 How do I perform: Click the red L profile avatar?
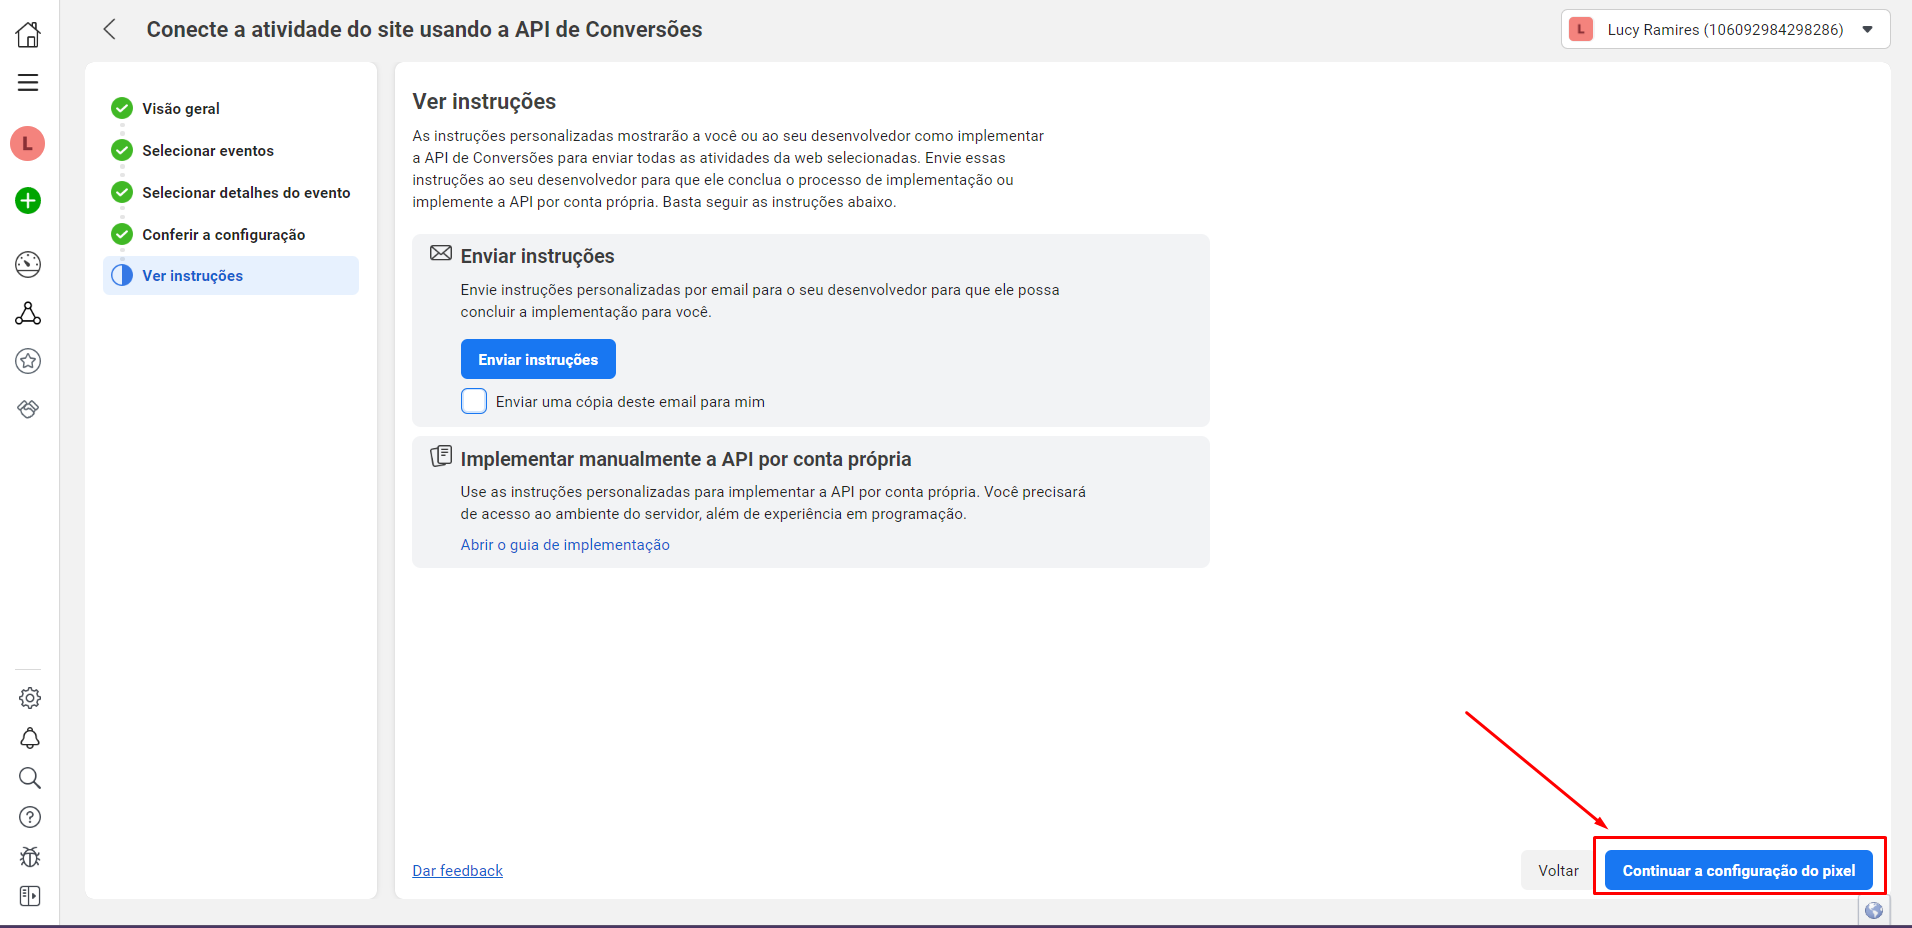pyautogui.click(x=28, y=144)
